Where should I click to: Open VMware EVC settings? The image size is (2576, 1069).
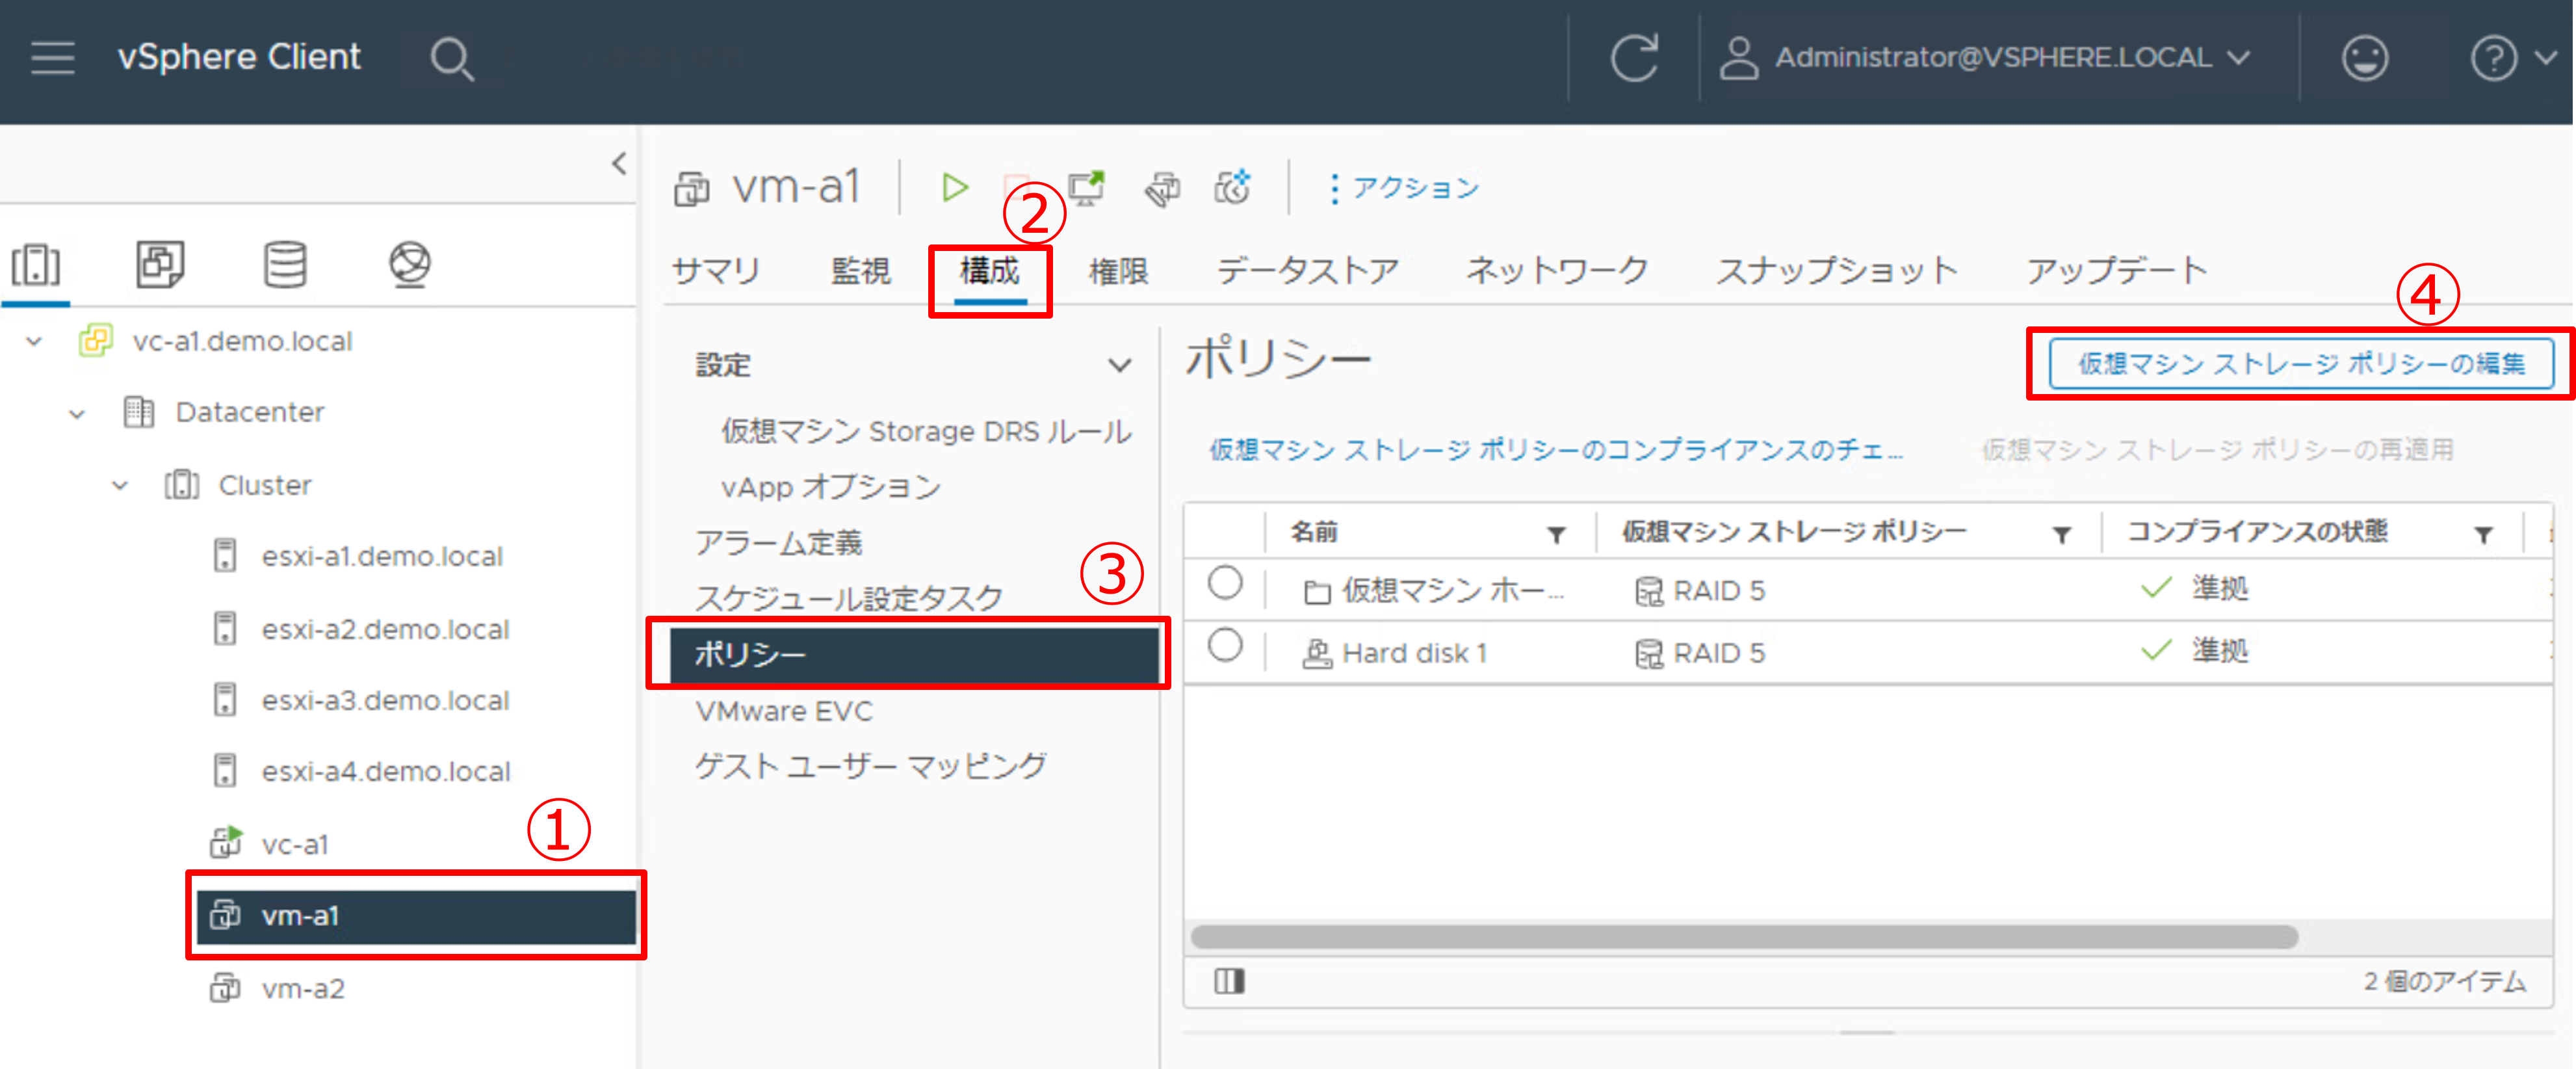tap(784, 711)
